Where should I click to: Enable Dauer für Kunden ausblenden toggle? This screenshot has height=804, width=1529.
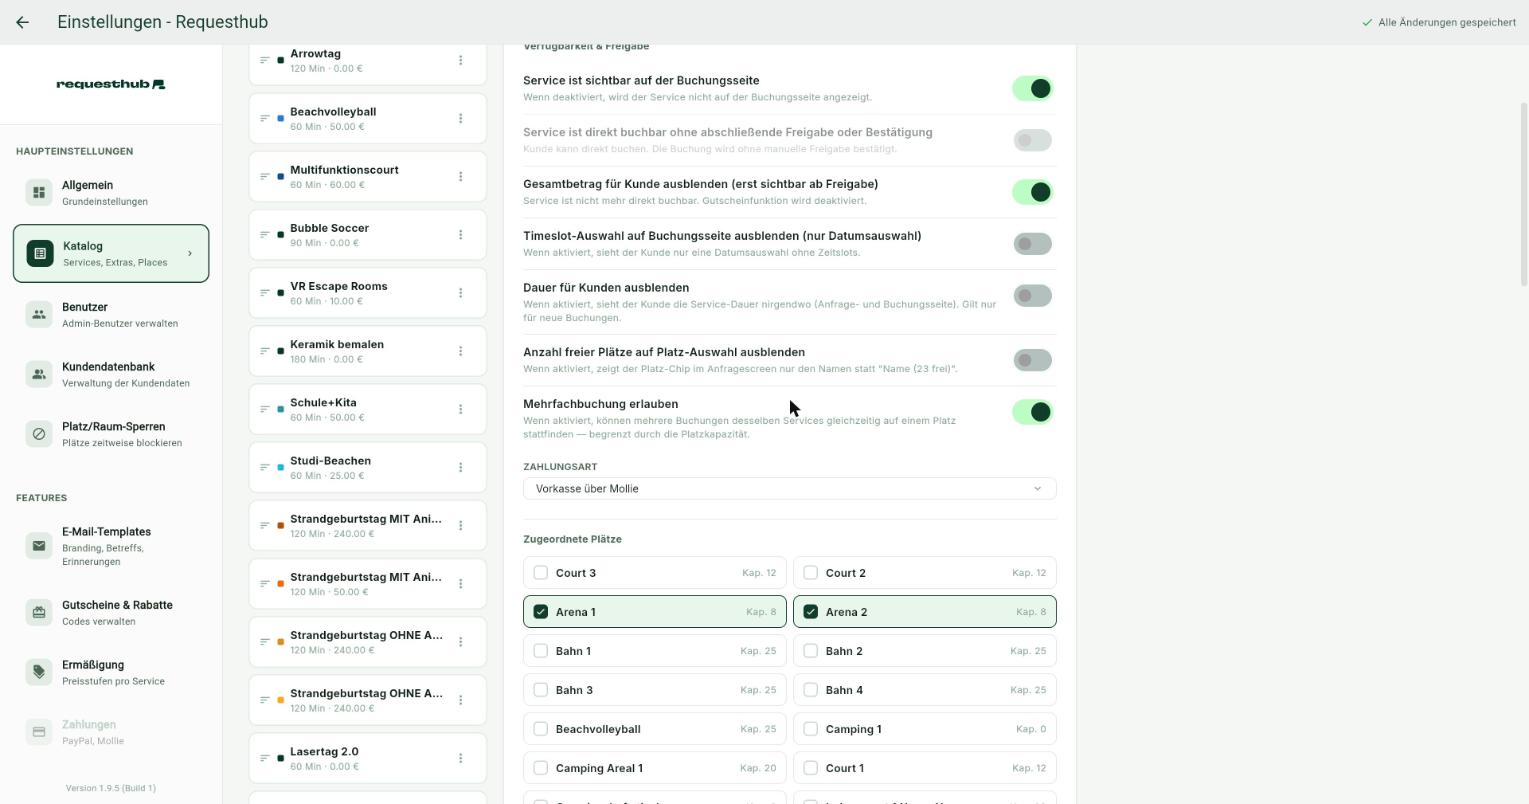[x=1032, y=296]
